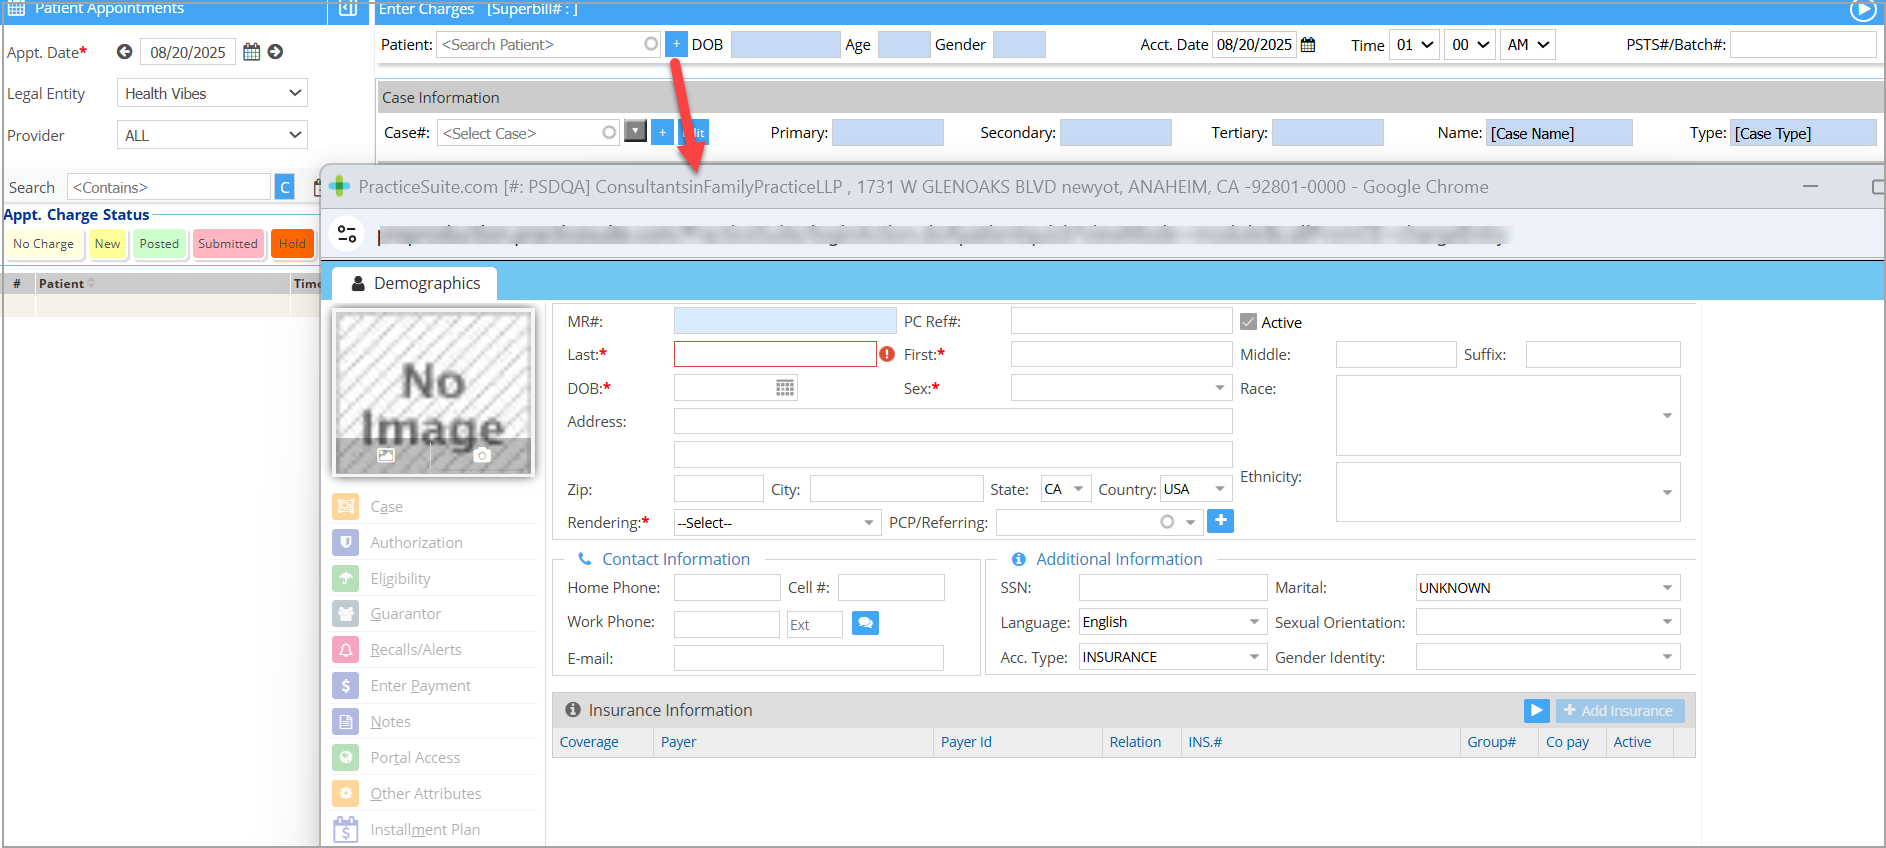Viewport: 1886px width, 848px height.
Task: Click the text message icon beside Ext
Action: [x=865, y=623]
